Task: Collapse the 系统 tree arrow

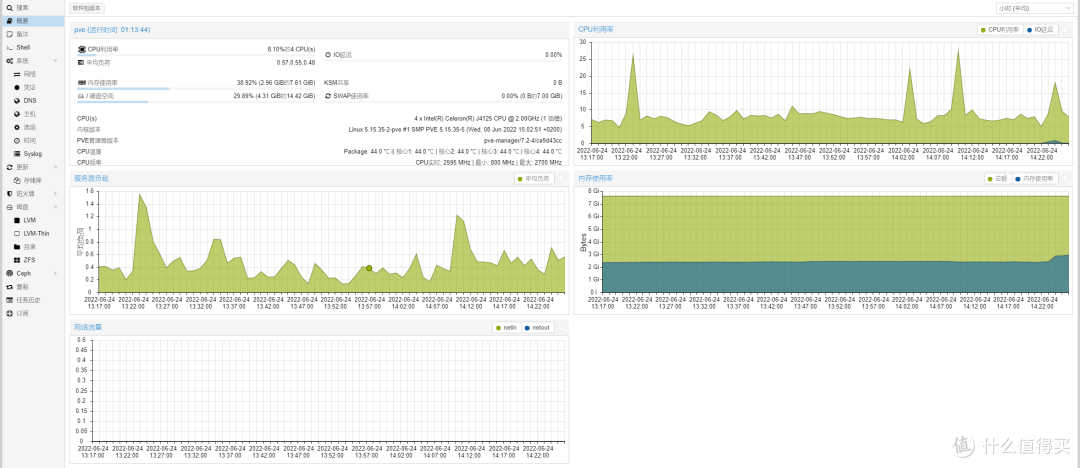Action: click(56, 61)
